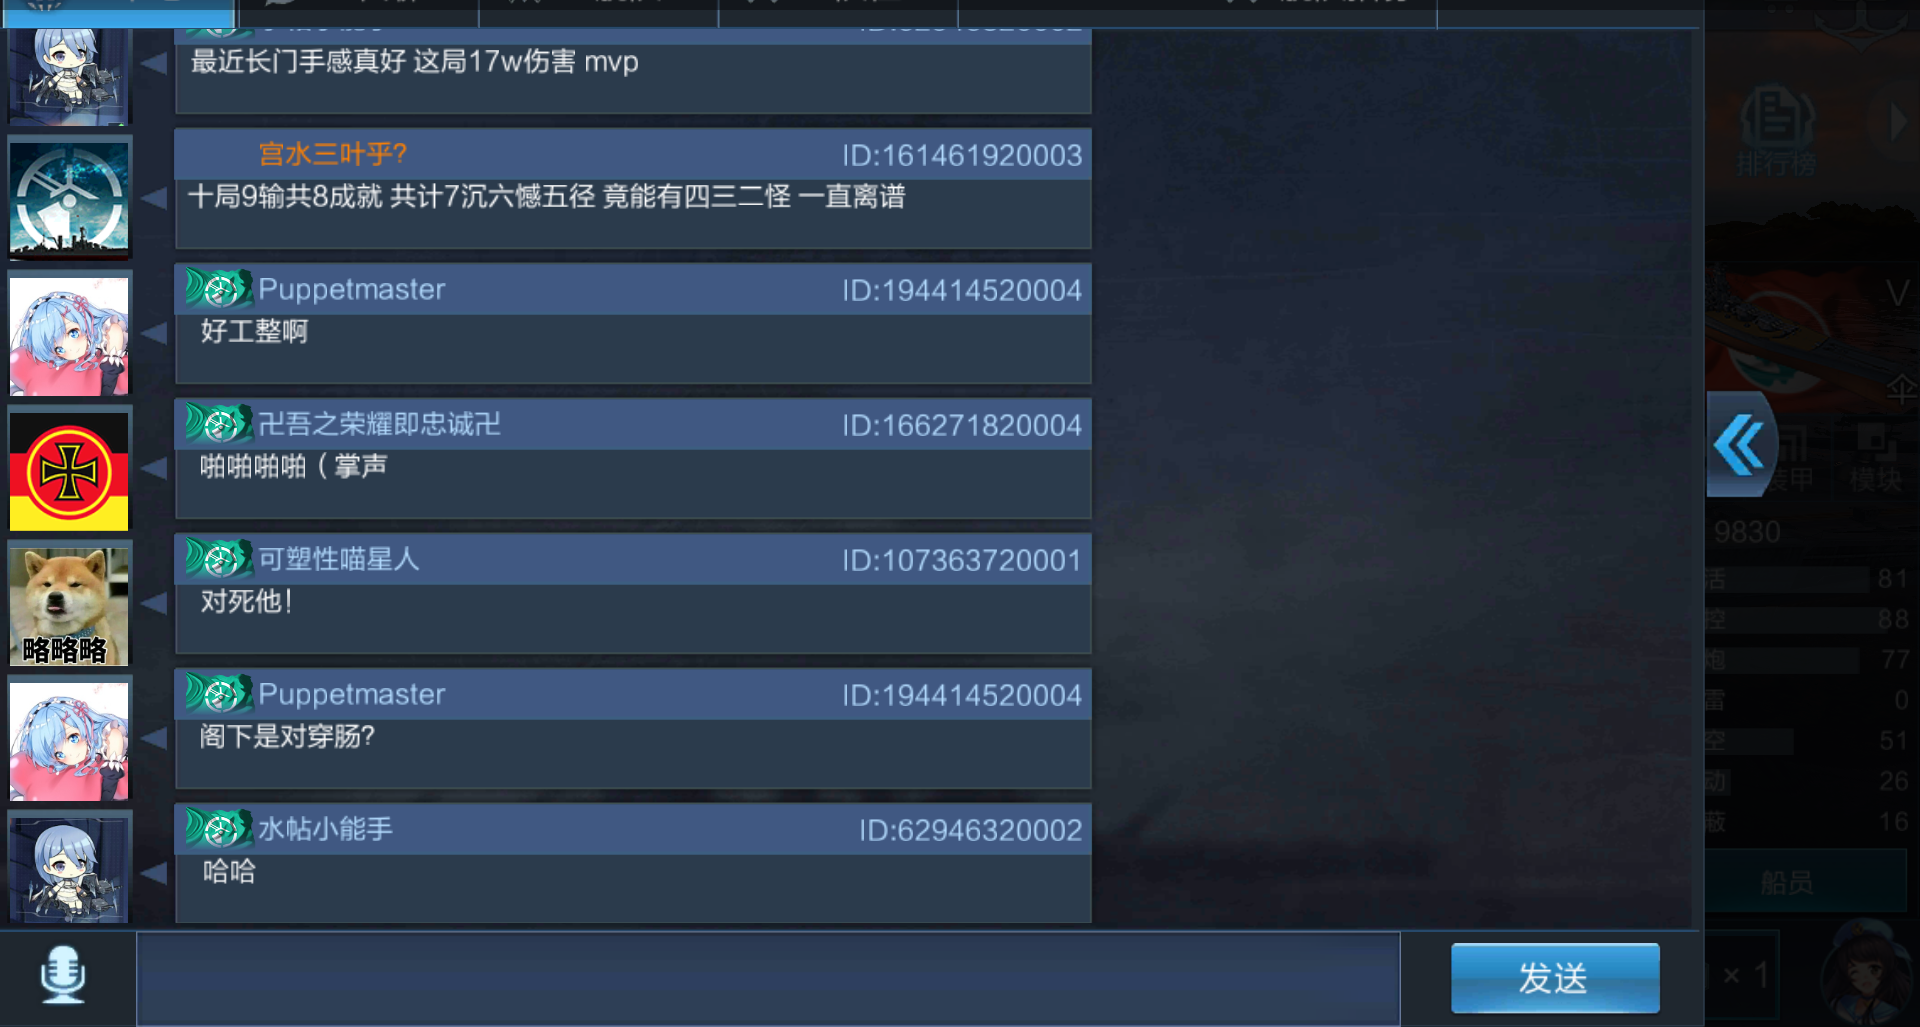Screen dimensions: 1920x1027
Task: Open the Shiba dog 略略略 avatar
Action: pyautogui.click(x=69, y=606)
